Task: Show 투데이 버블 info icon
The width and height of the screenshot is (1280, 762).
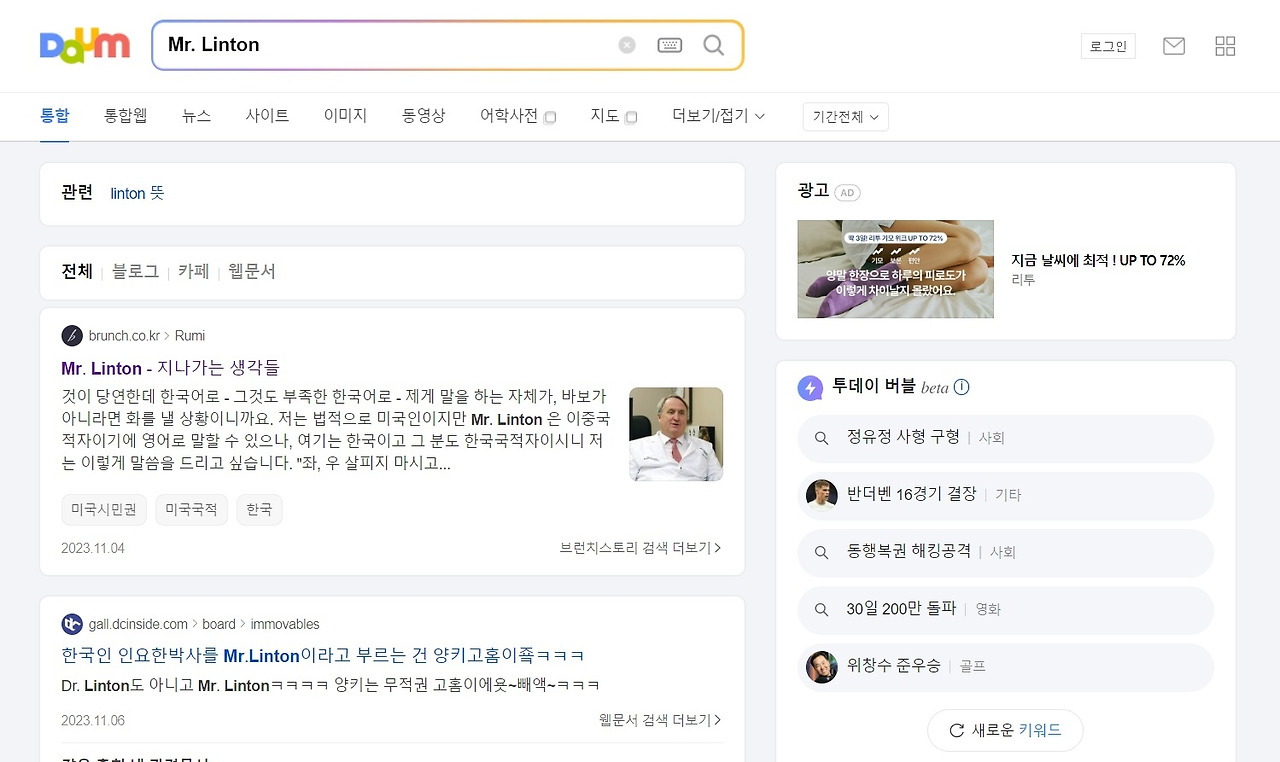Action: 961,387
